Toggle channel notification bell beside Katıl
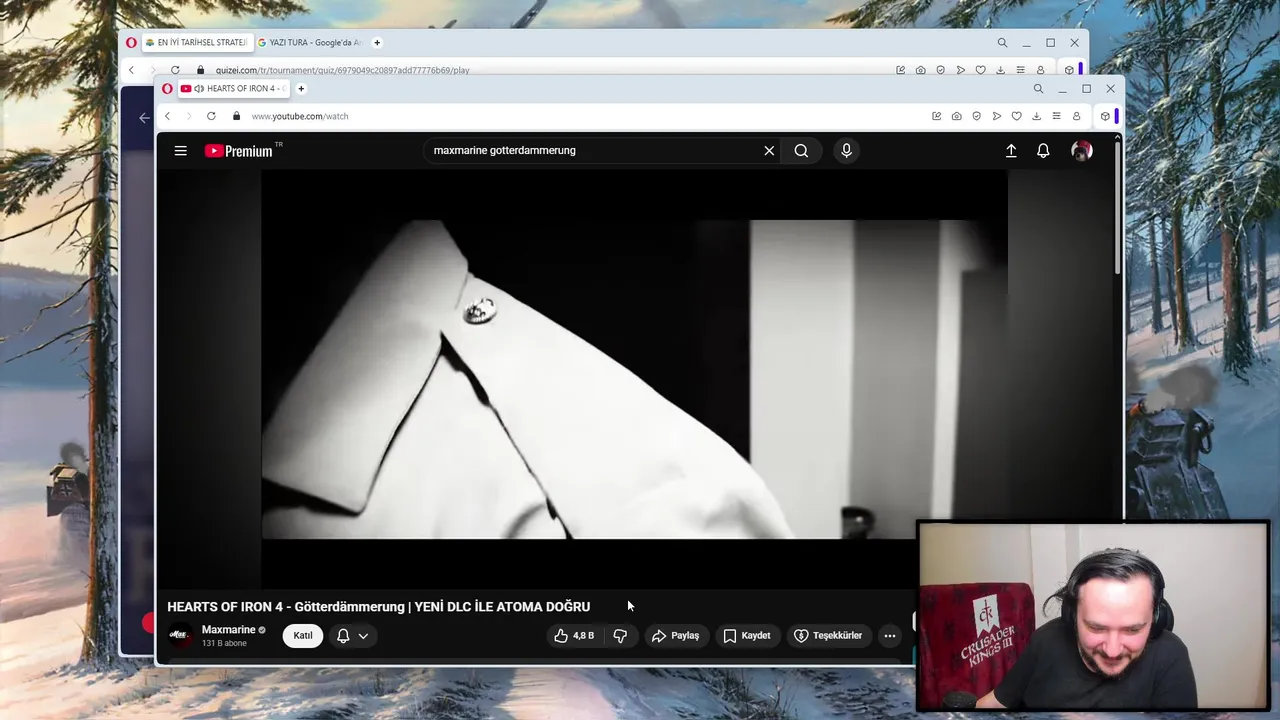Viewport: 1280px width, 720px height. (x=343, y=636)
